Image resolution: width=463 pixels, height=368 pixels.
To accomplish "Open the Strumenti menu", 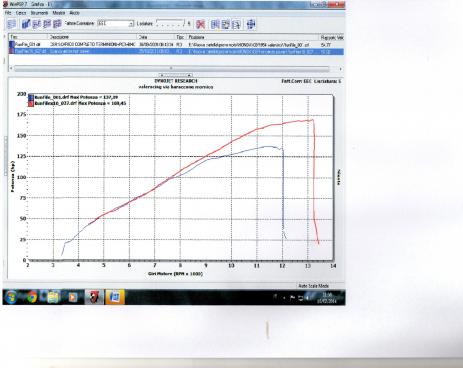I will point(39,13).
